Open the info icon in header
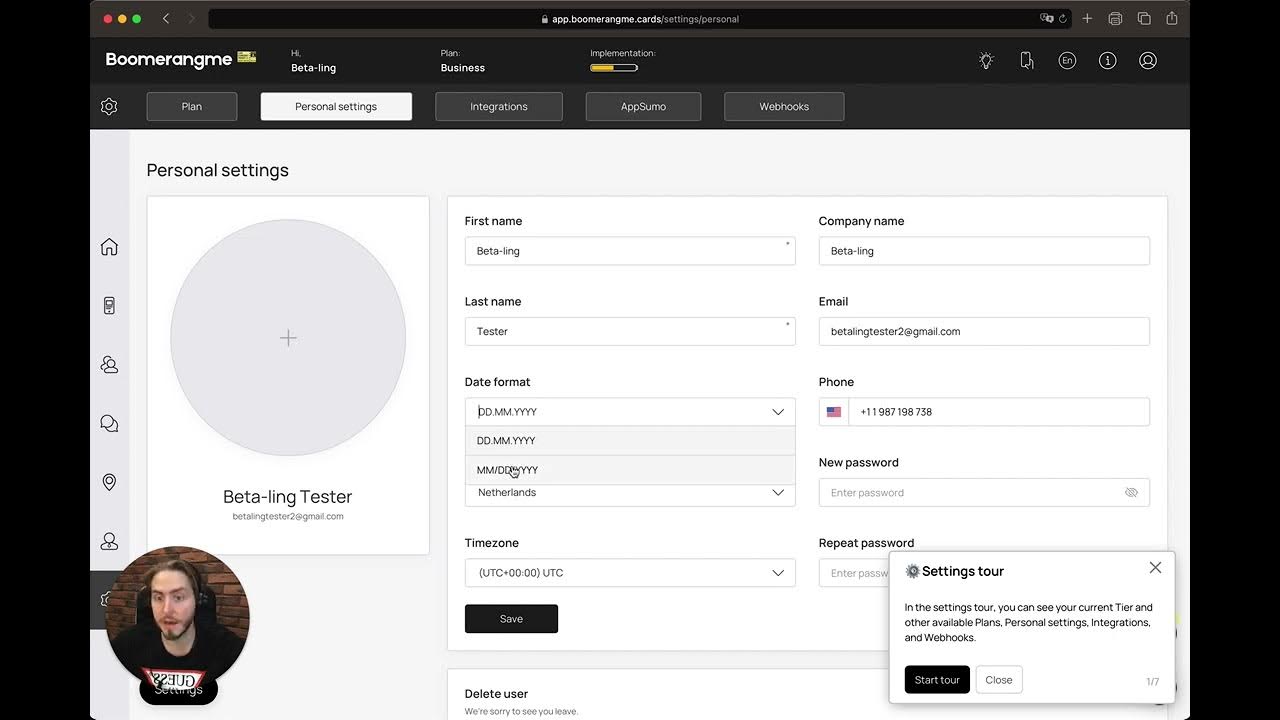 pos(1107,61)
